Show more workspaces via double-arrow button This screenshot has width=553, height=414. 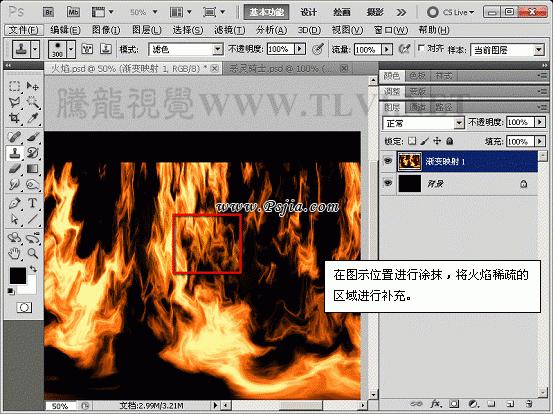click(x=401, y=13)
